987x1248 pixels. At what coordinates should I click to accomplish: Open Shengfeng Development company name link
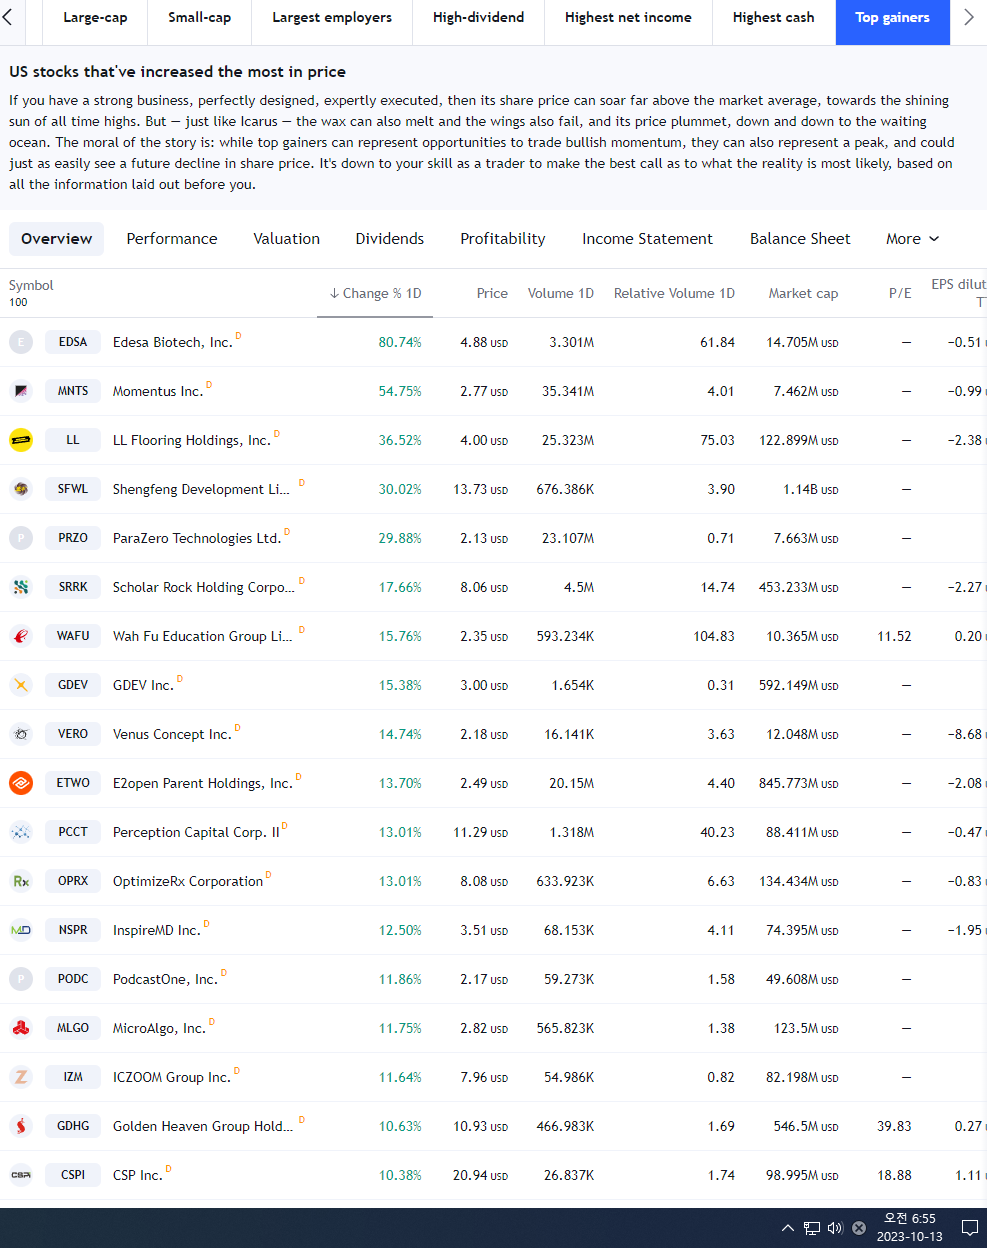(201, 489)
